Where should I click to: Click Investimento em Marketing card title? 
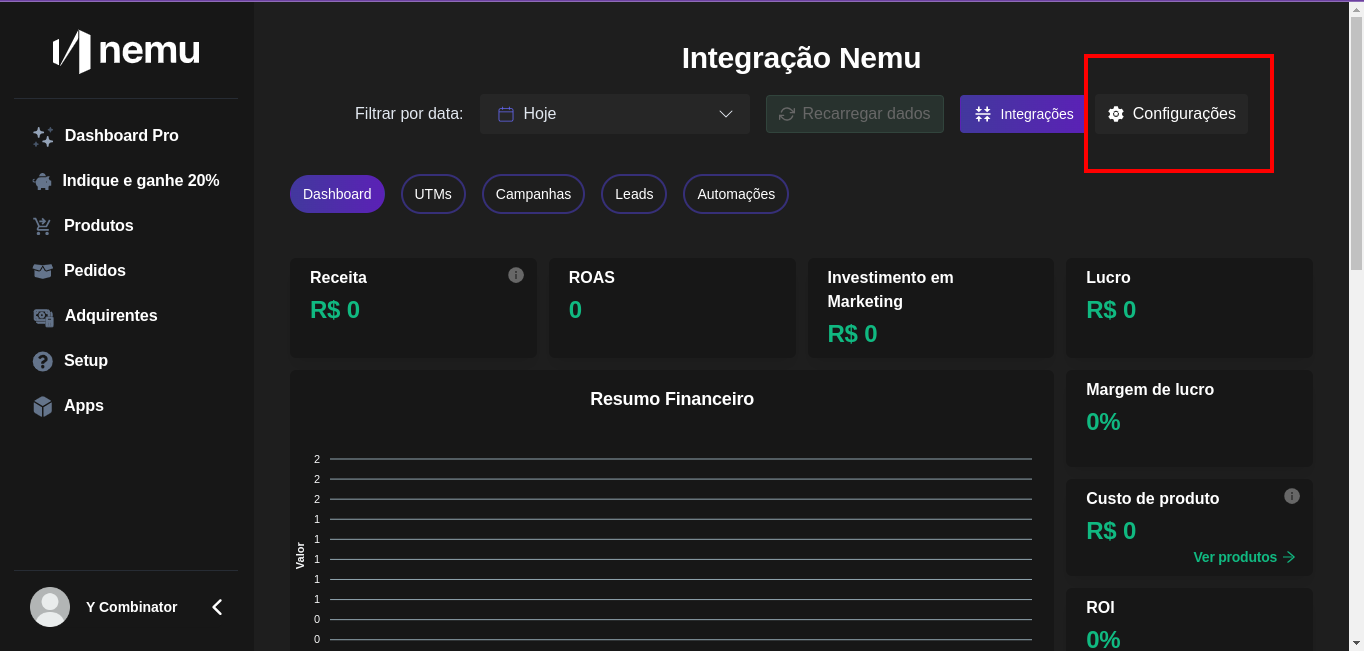890,289
